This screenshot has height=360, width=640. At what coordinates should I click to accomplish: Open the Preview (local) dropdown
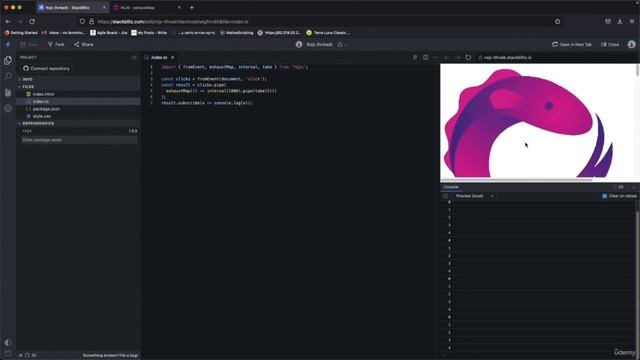[x=474, y=196]
